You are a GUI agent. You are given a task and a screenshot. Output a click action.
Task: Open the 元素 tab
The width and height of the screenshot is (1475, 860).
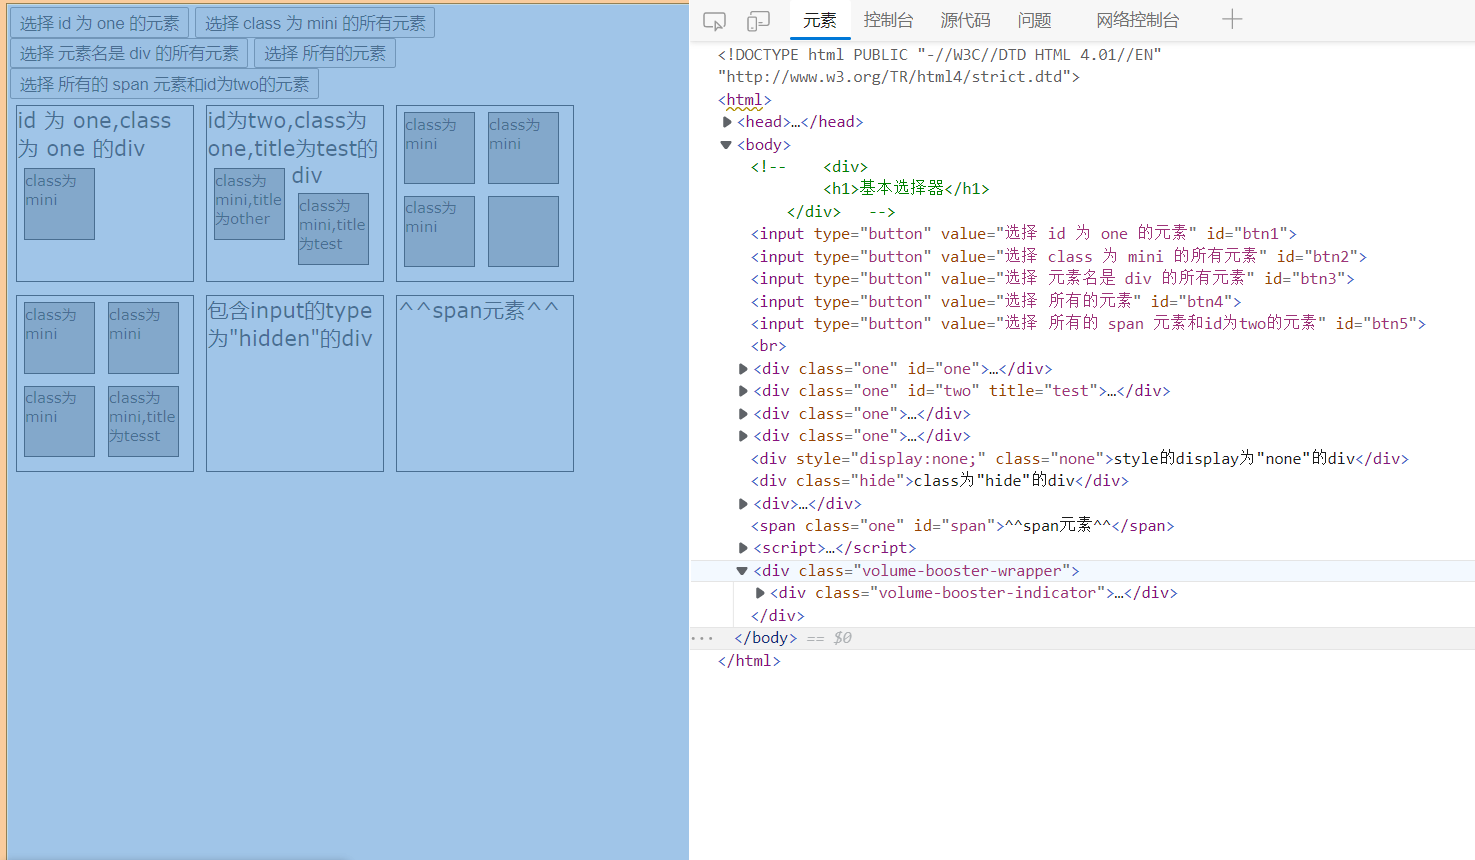point(820,20)
